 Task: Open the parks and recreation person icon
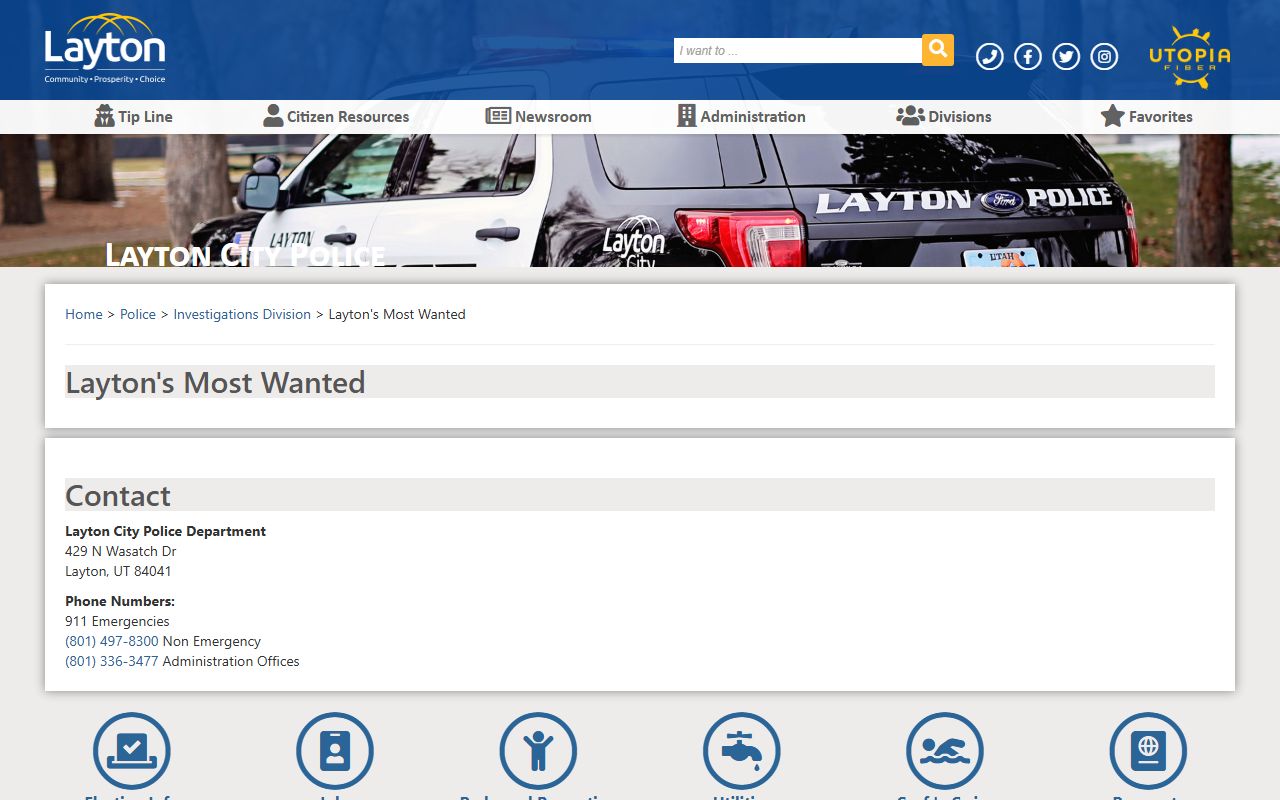538,750
